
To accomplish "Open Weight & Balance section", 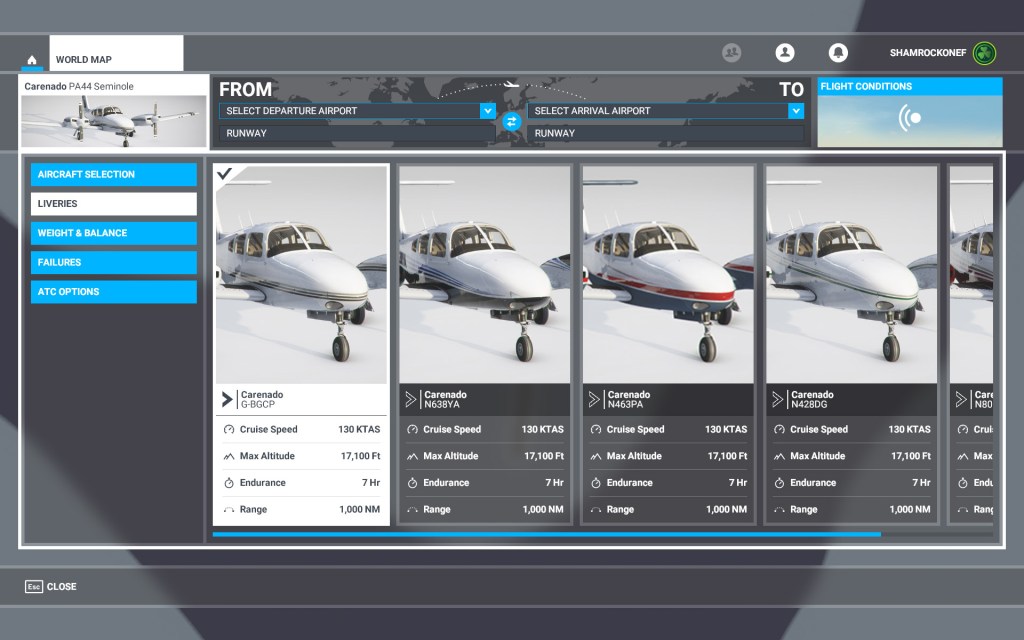I will (113, 233).
